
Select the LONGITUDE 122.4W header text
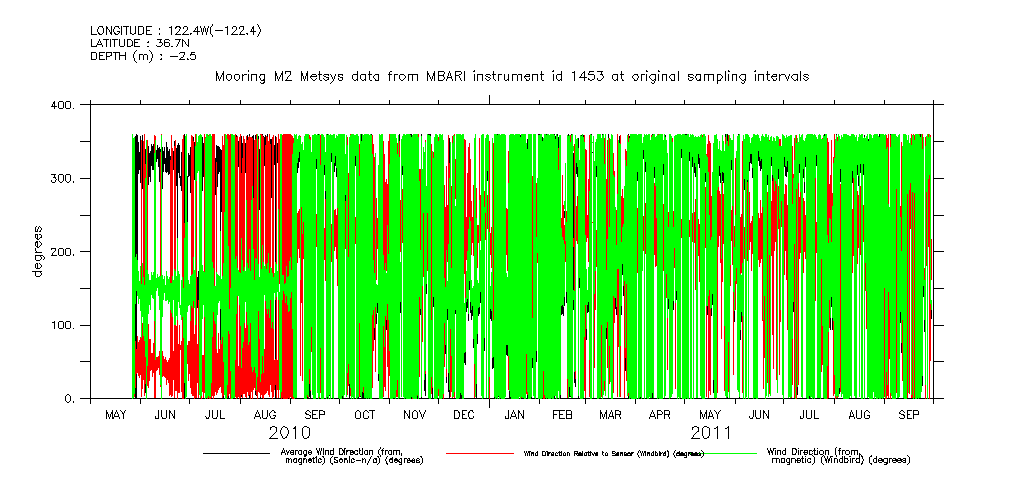pyautogui.click(x=163, y=31)
